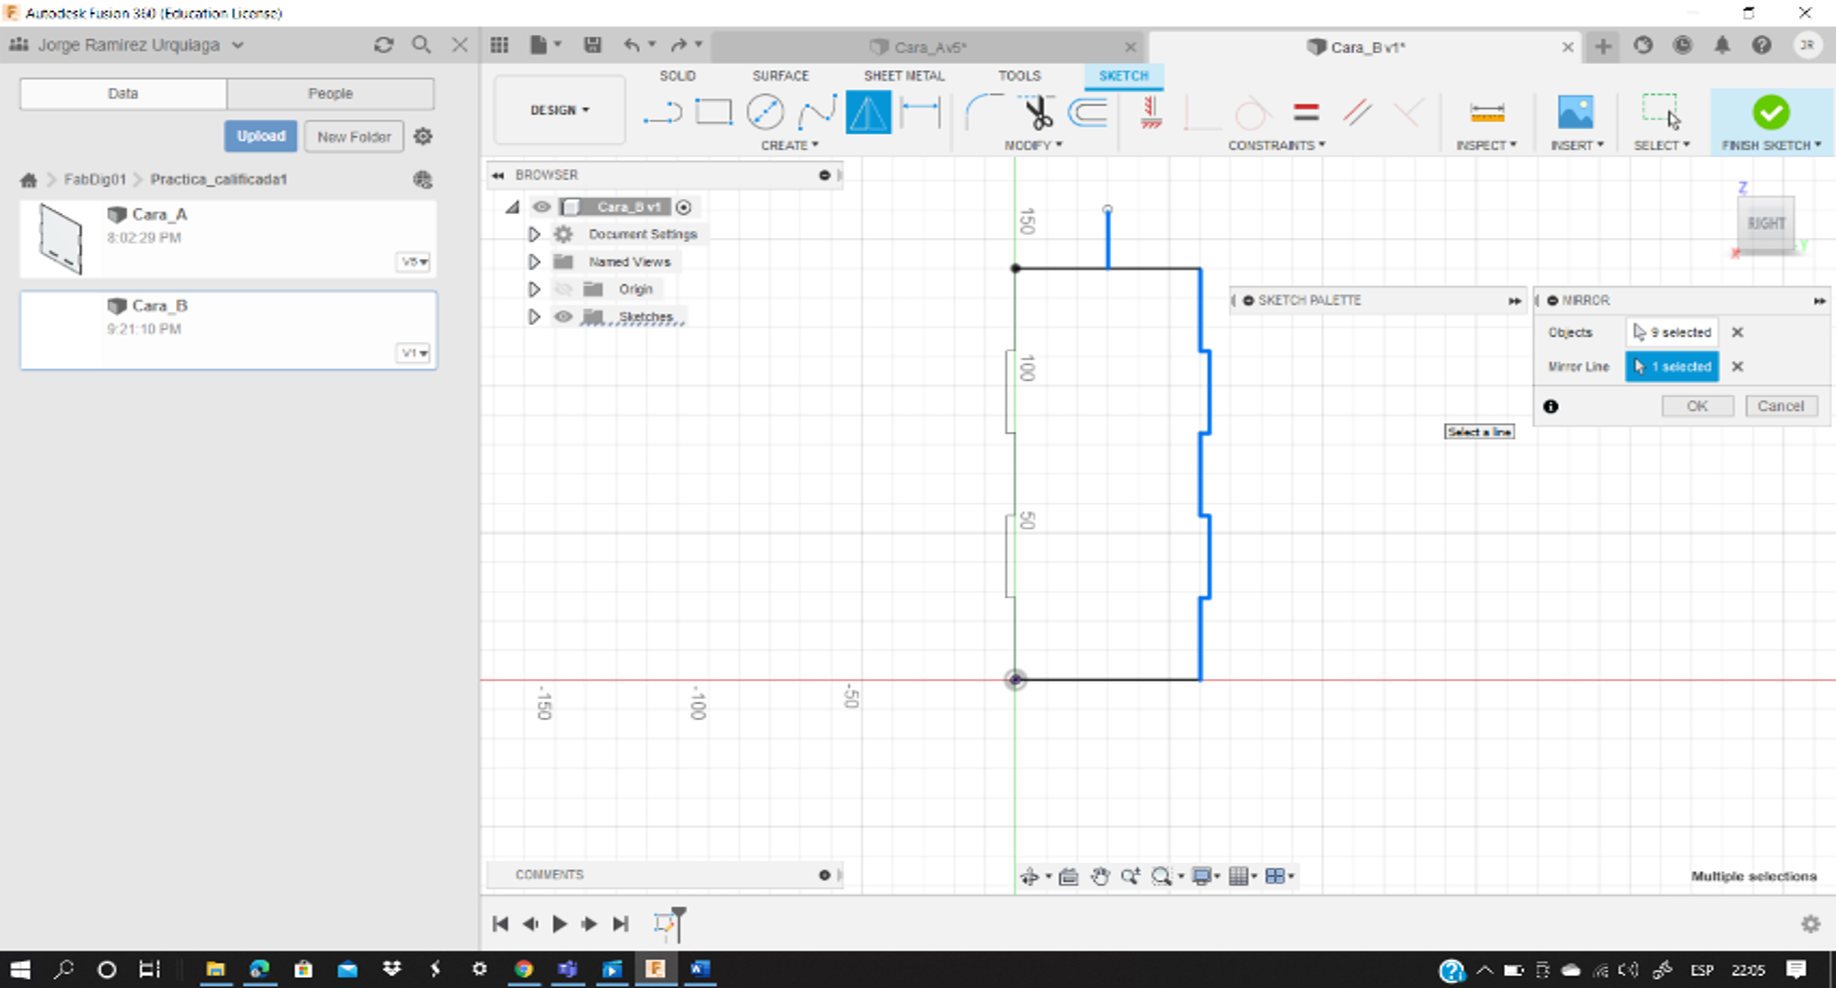The height and width of the screenshot is (988, 1836).
Task: Clear the Mirror Line selection
Action: pos(1737,367)
